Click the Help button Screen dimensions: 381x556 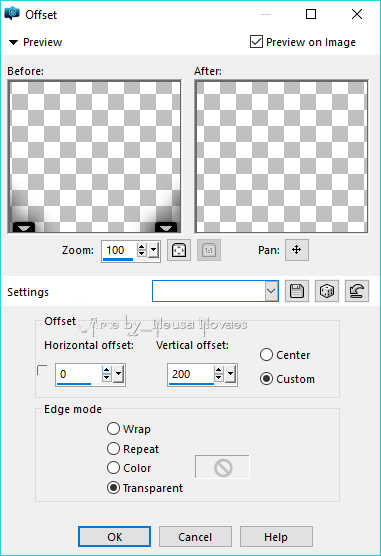pos(276,536)
